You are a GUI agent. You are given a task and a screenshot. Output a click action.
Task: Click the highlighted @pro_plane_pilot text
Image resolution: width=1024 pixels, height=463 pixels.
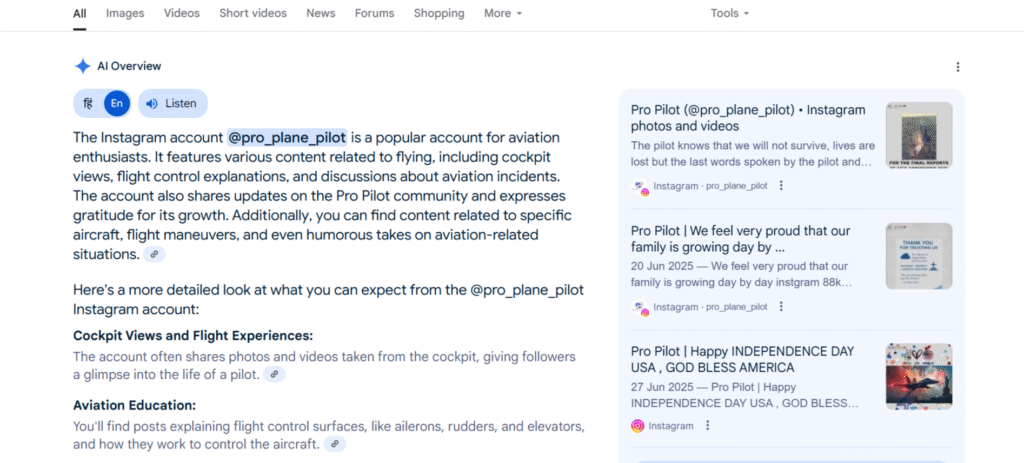[287, 138]
